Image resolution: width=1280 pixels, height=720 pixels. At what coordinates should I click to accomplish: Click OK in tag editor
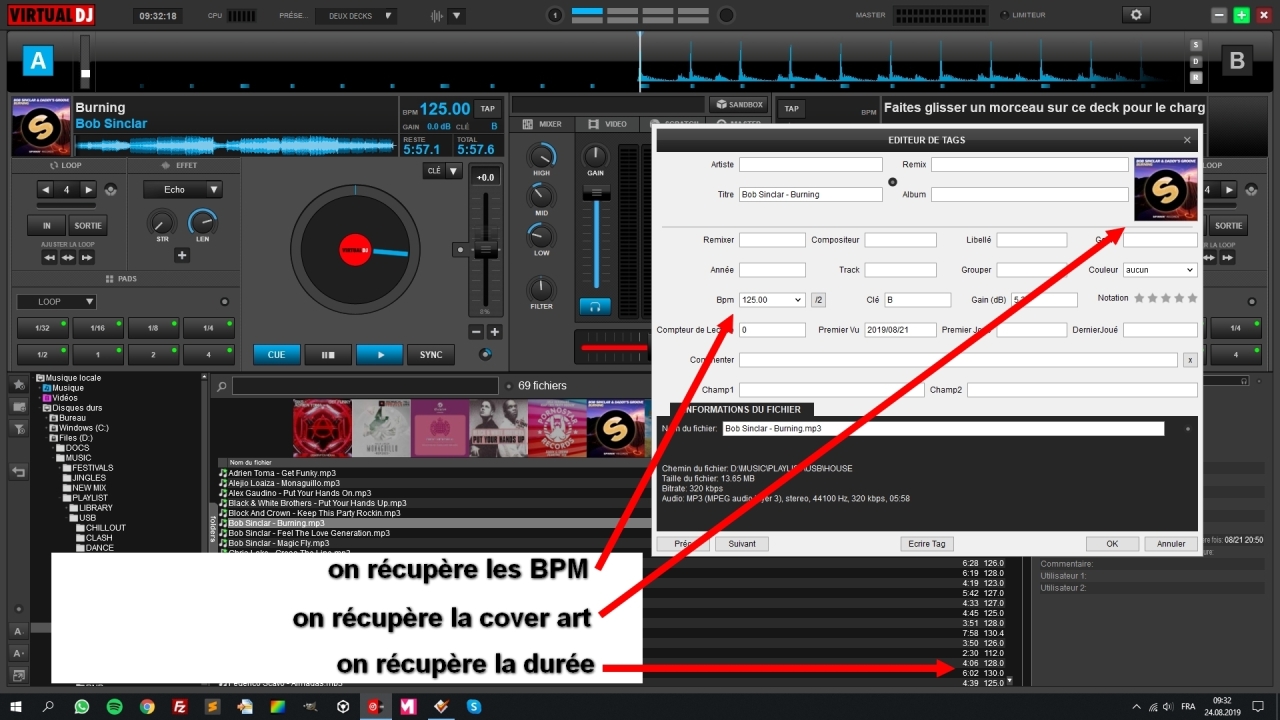[x=1112, y=544]
